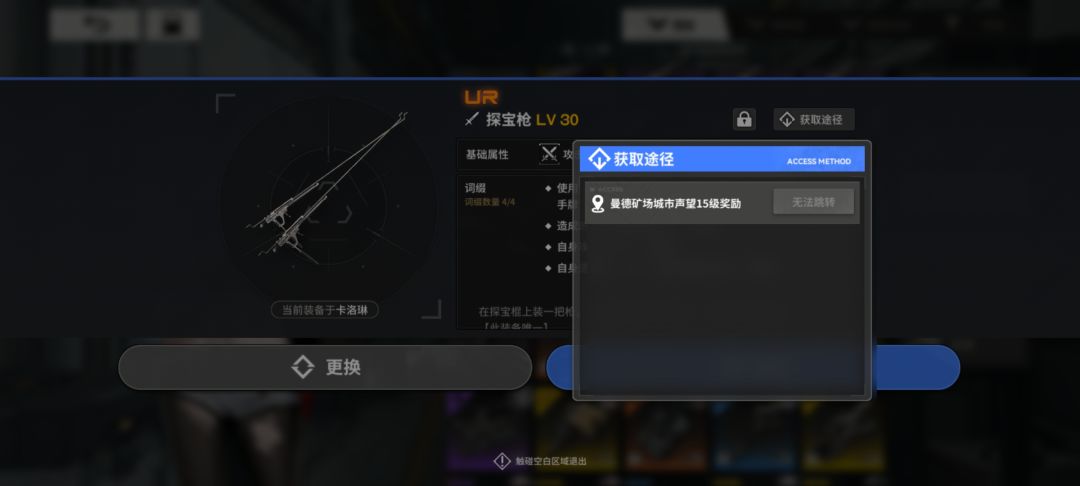Click the diamond icon inside the top 获取途径 button
This screenshot has width=1080, height=486.
pos(787,120)
